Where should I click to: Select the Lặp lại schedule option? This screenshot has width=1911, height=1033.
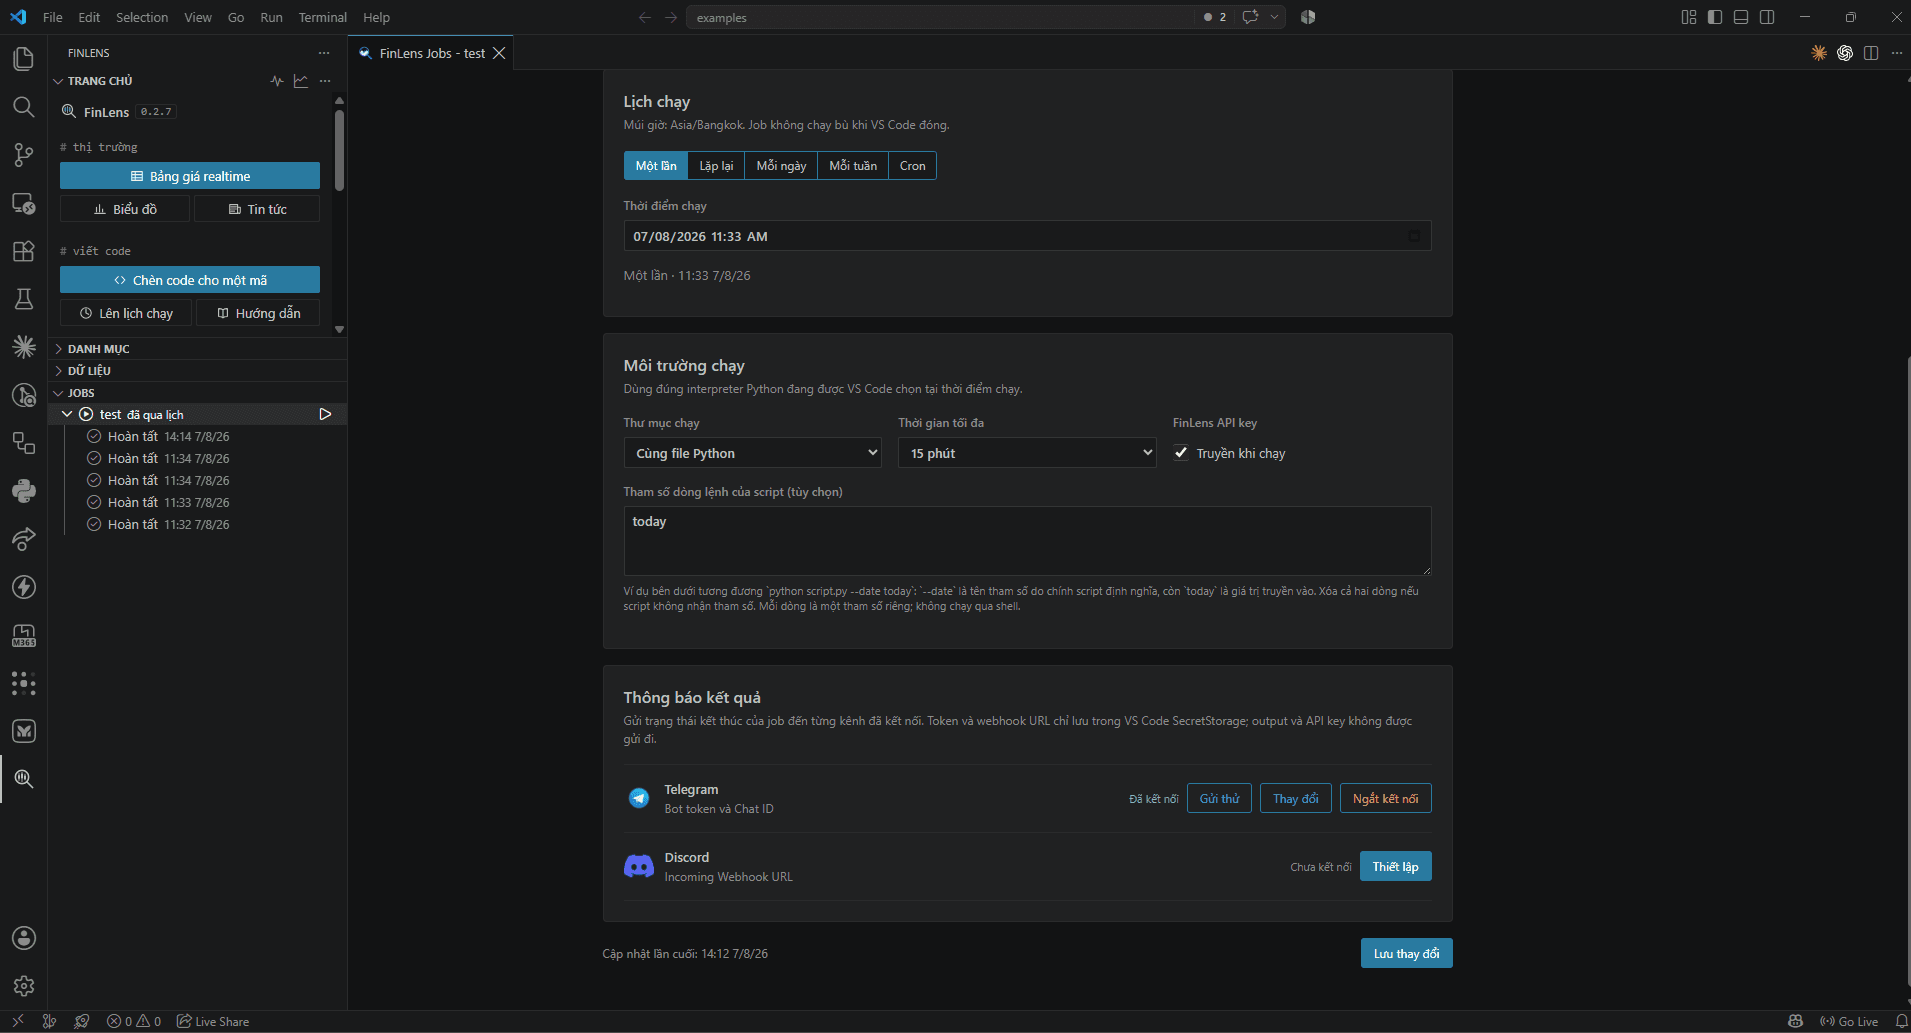[716, 166]
